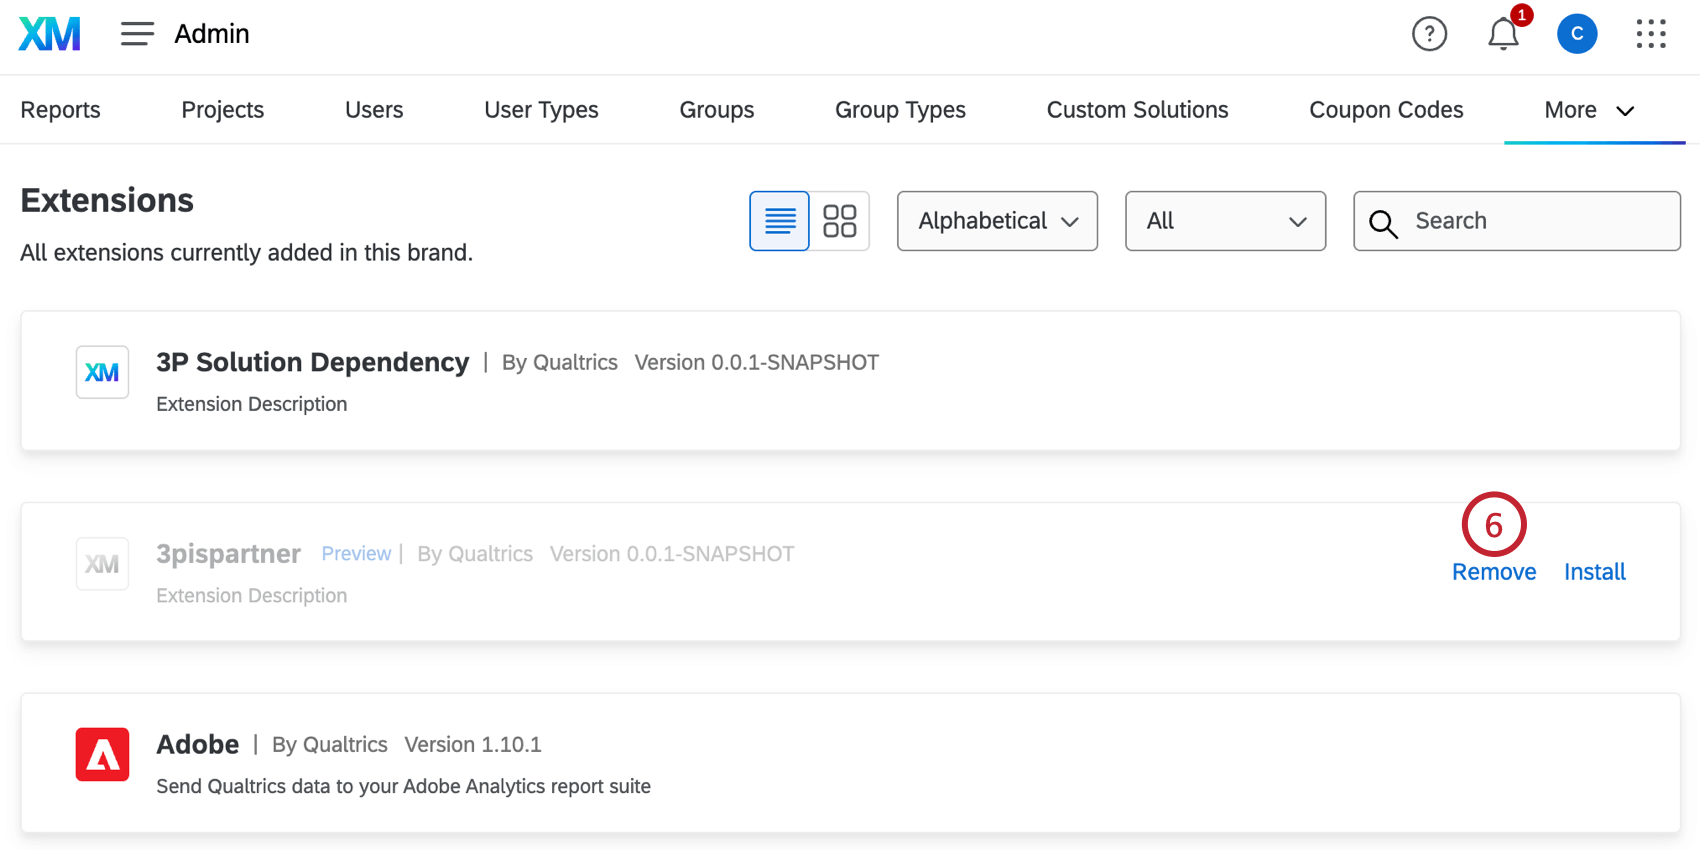Open the Coupon Codes tab

[x=1386, y=110]
